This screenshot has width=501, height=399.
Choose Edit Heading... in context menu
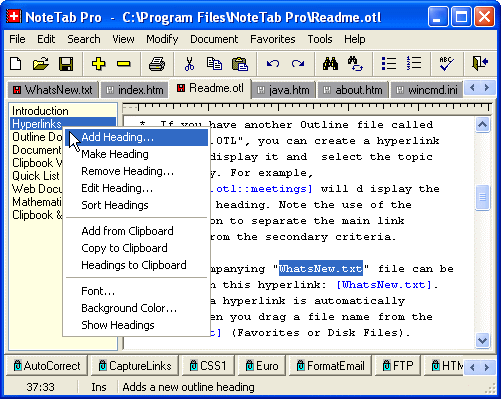click(x=136, y=188)
